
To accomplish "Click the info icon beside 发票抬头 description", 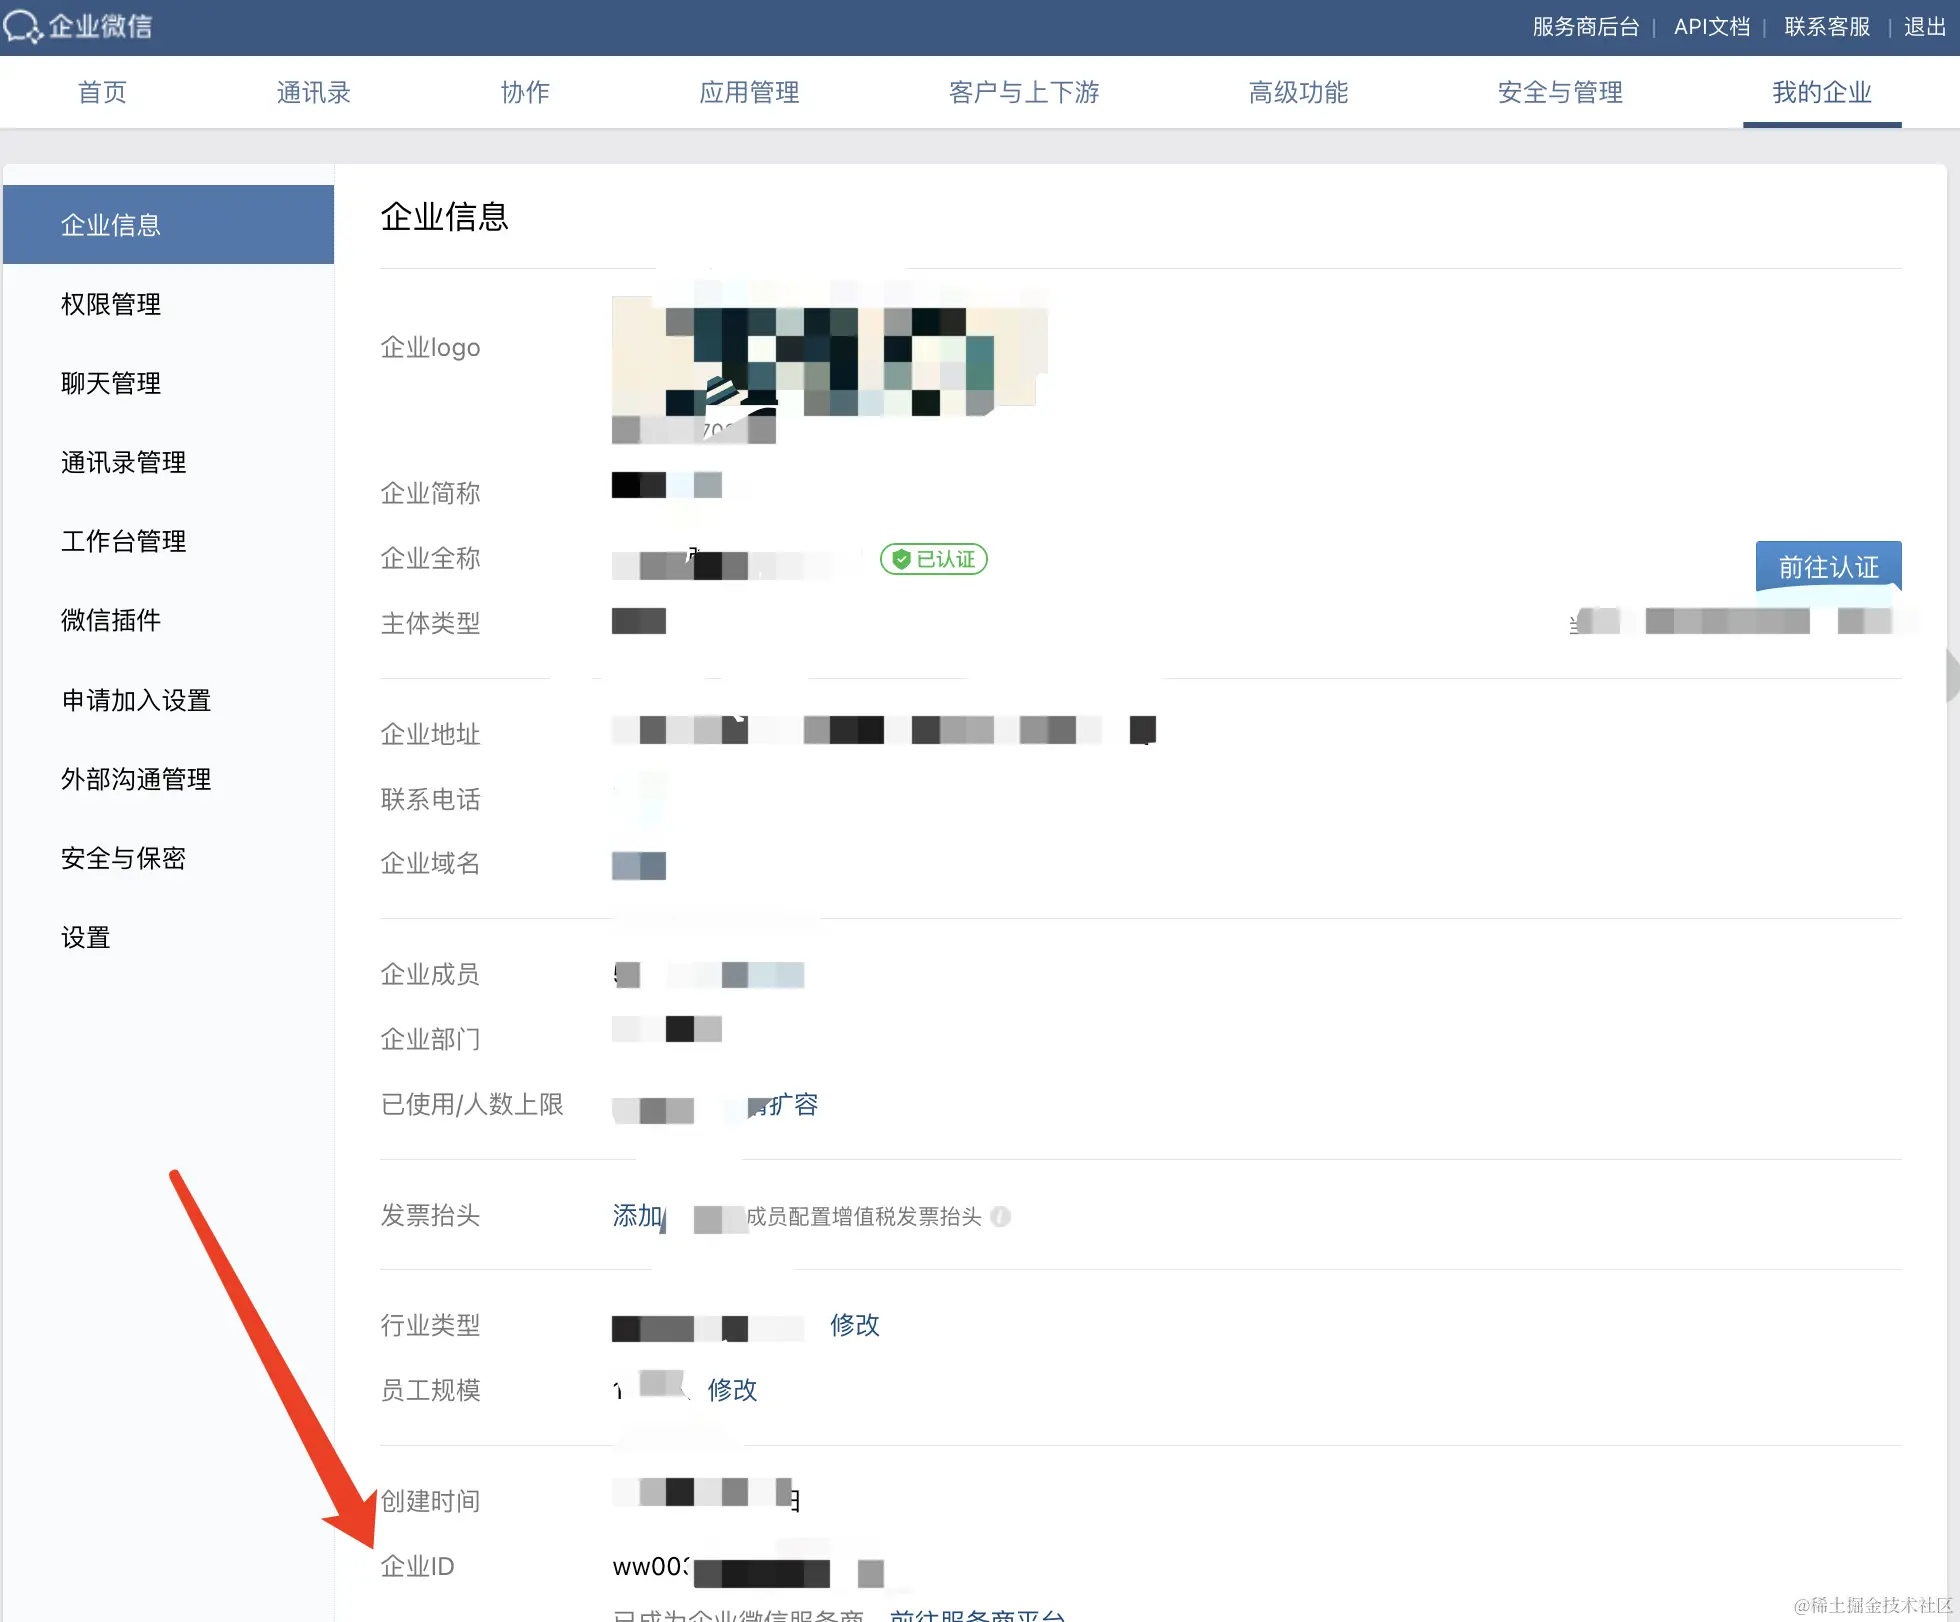I will [1000, 1216].
